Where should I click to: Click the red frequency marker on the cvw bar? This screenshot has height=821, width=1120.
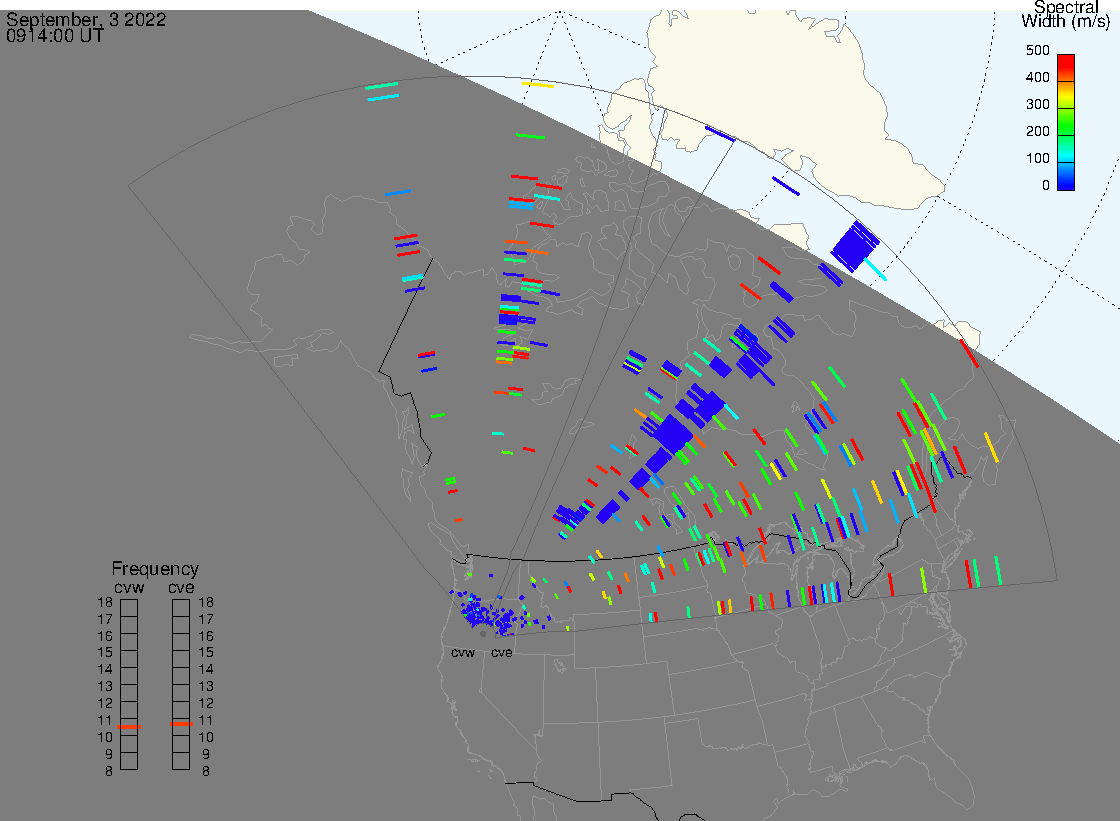[129, 727]
